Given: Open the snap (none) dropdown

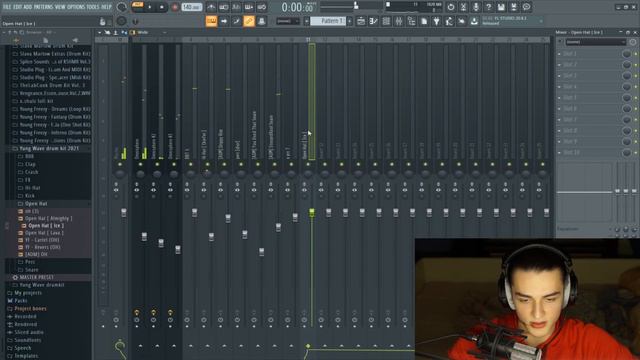Looking at the screenshot, I should [288, 21].
